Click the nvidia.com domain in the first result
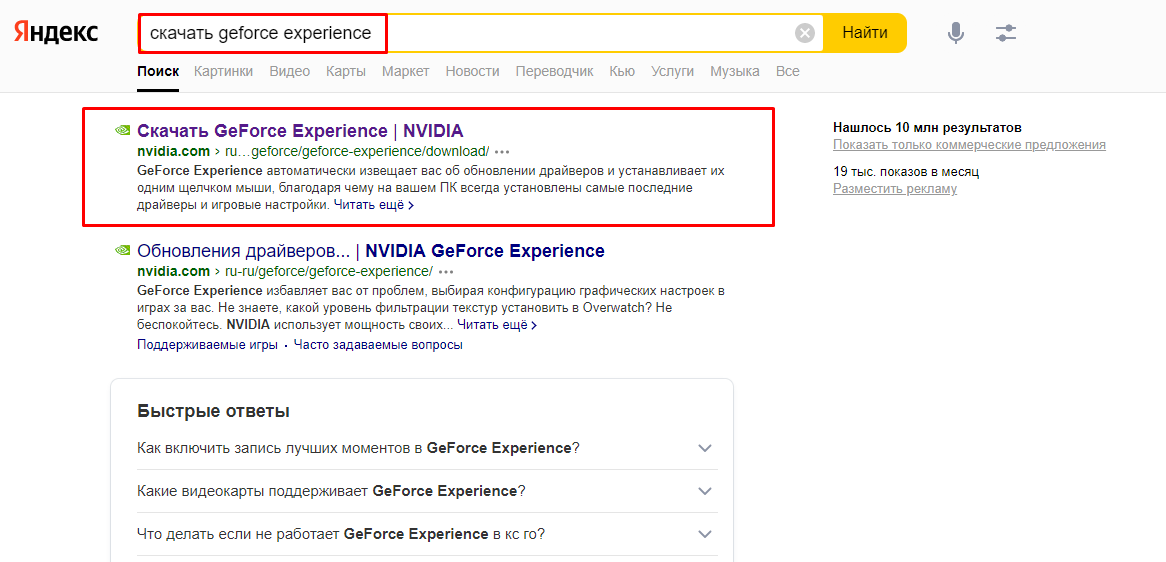Viewport: 1166px width, 562px height. tap(173, 152)
